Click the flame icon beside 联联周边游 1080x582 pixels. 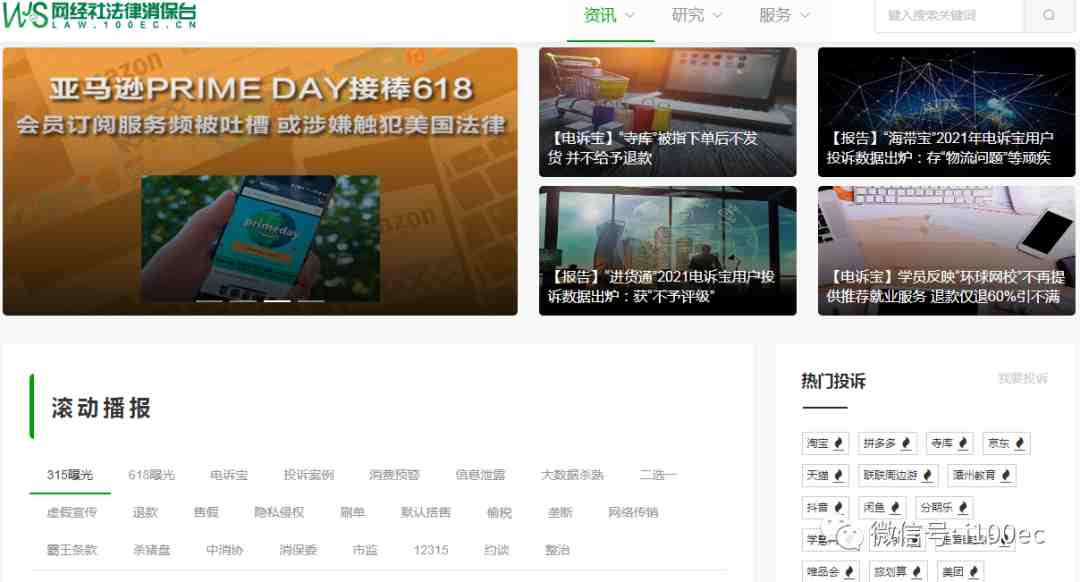927,475
